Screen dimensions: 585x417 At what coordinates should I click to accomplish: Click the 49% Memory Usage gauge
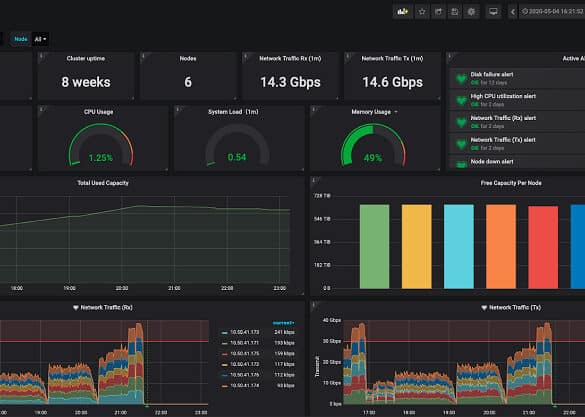(373, 145)
